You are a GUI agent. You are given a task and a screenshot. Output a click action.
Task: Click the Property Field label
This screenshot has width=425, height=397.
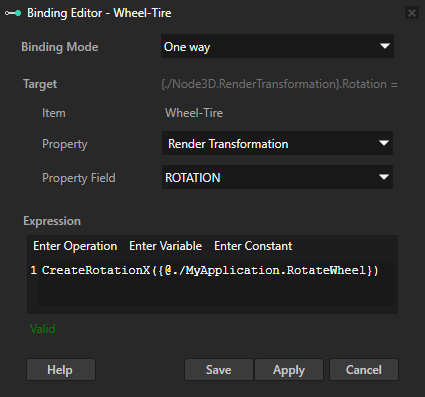(79, 178)
